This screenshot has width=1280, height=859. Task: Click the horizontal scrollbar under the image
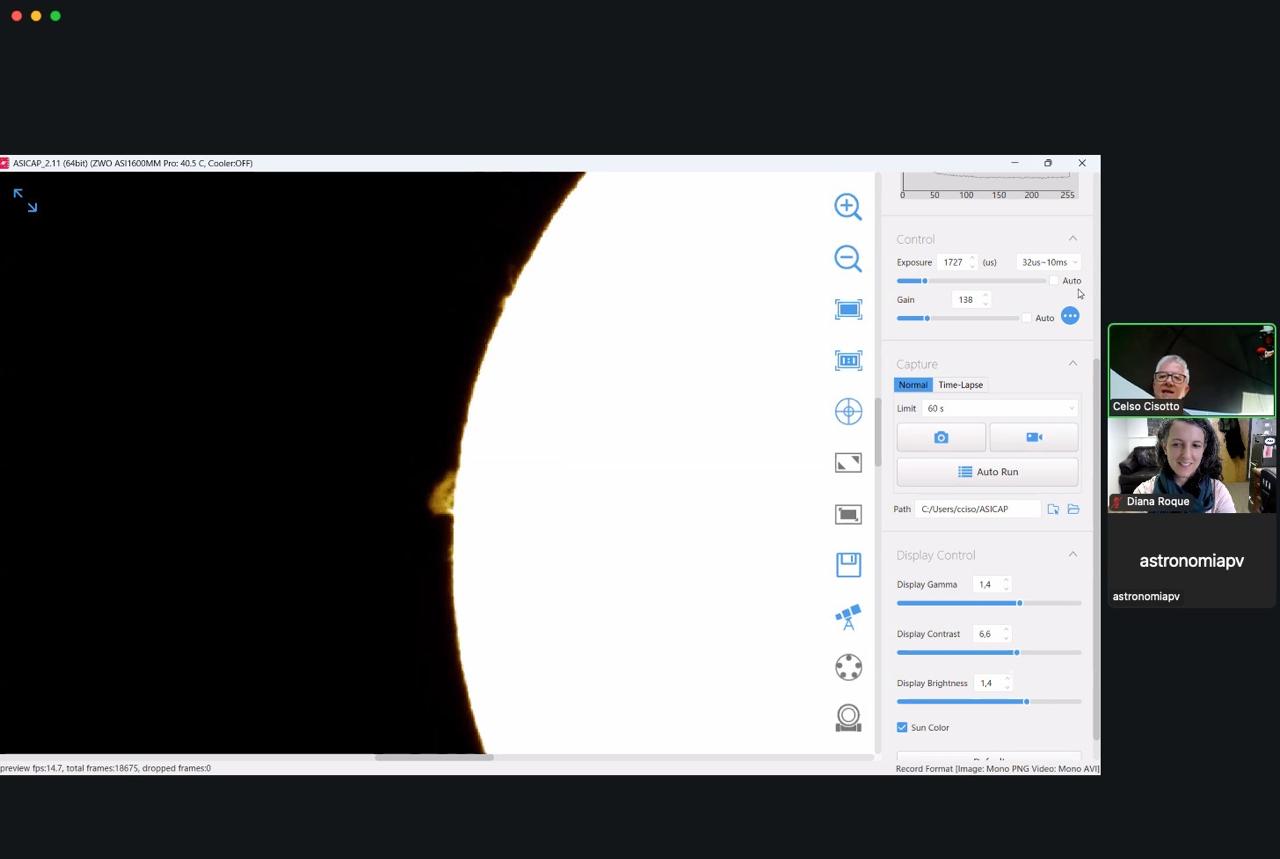click(434, 757)
